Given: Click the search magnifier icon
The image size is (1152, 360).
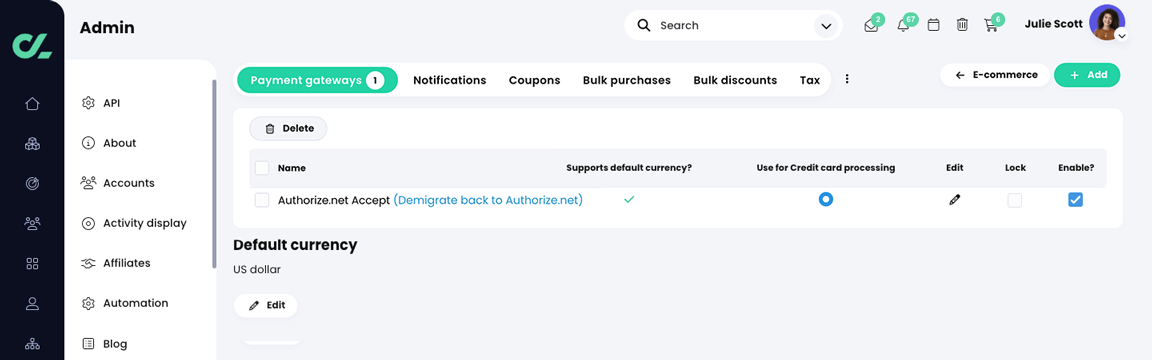Looking at the screenshot, I should pyautogui.click(x=644, y=25).
